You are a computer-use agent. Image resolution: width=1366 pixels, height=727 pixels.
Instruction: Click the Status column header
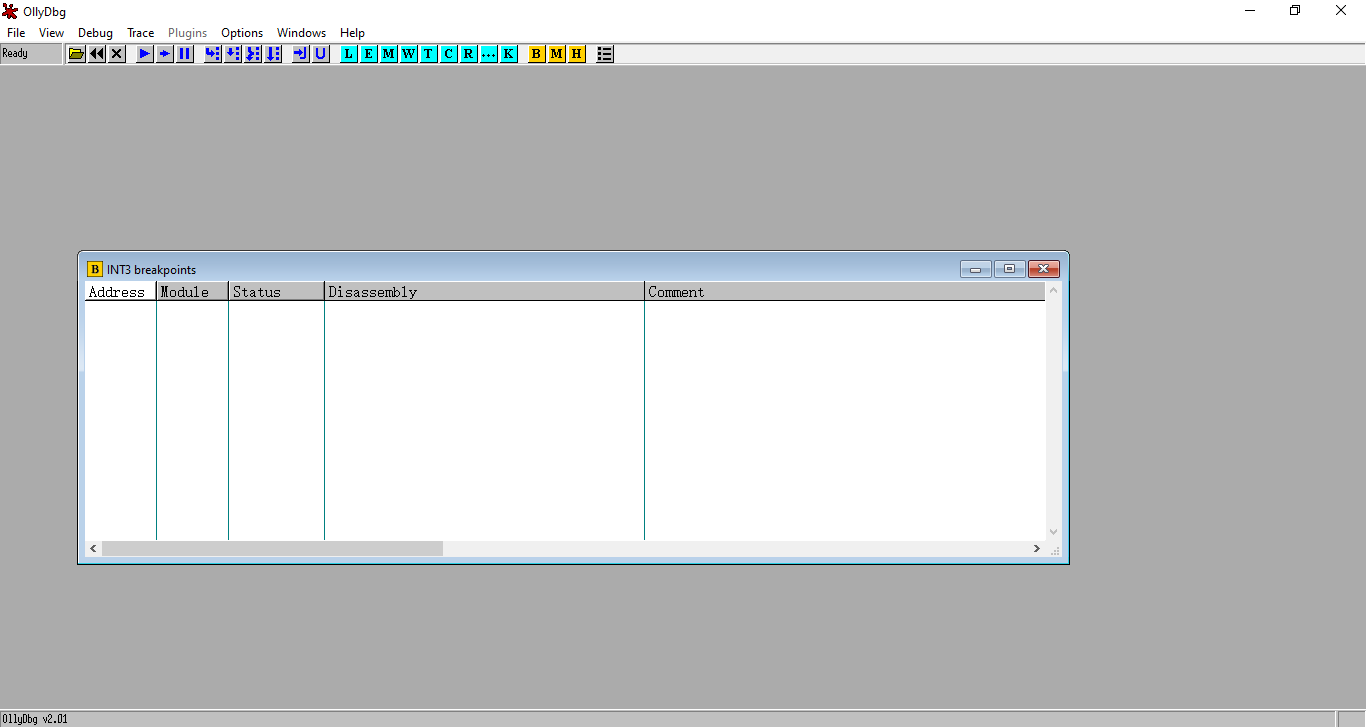(x=277, y=292)
